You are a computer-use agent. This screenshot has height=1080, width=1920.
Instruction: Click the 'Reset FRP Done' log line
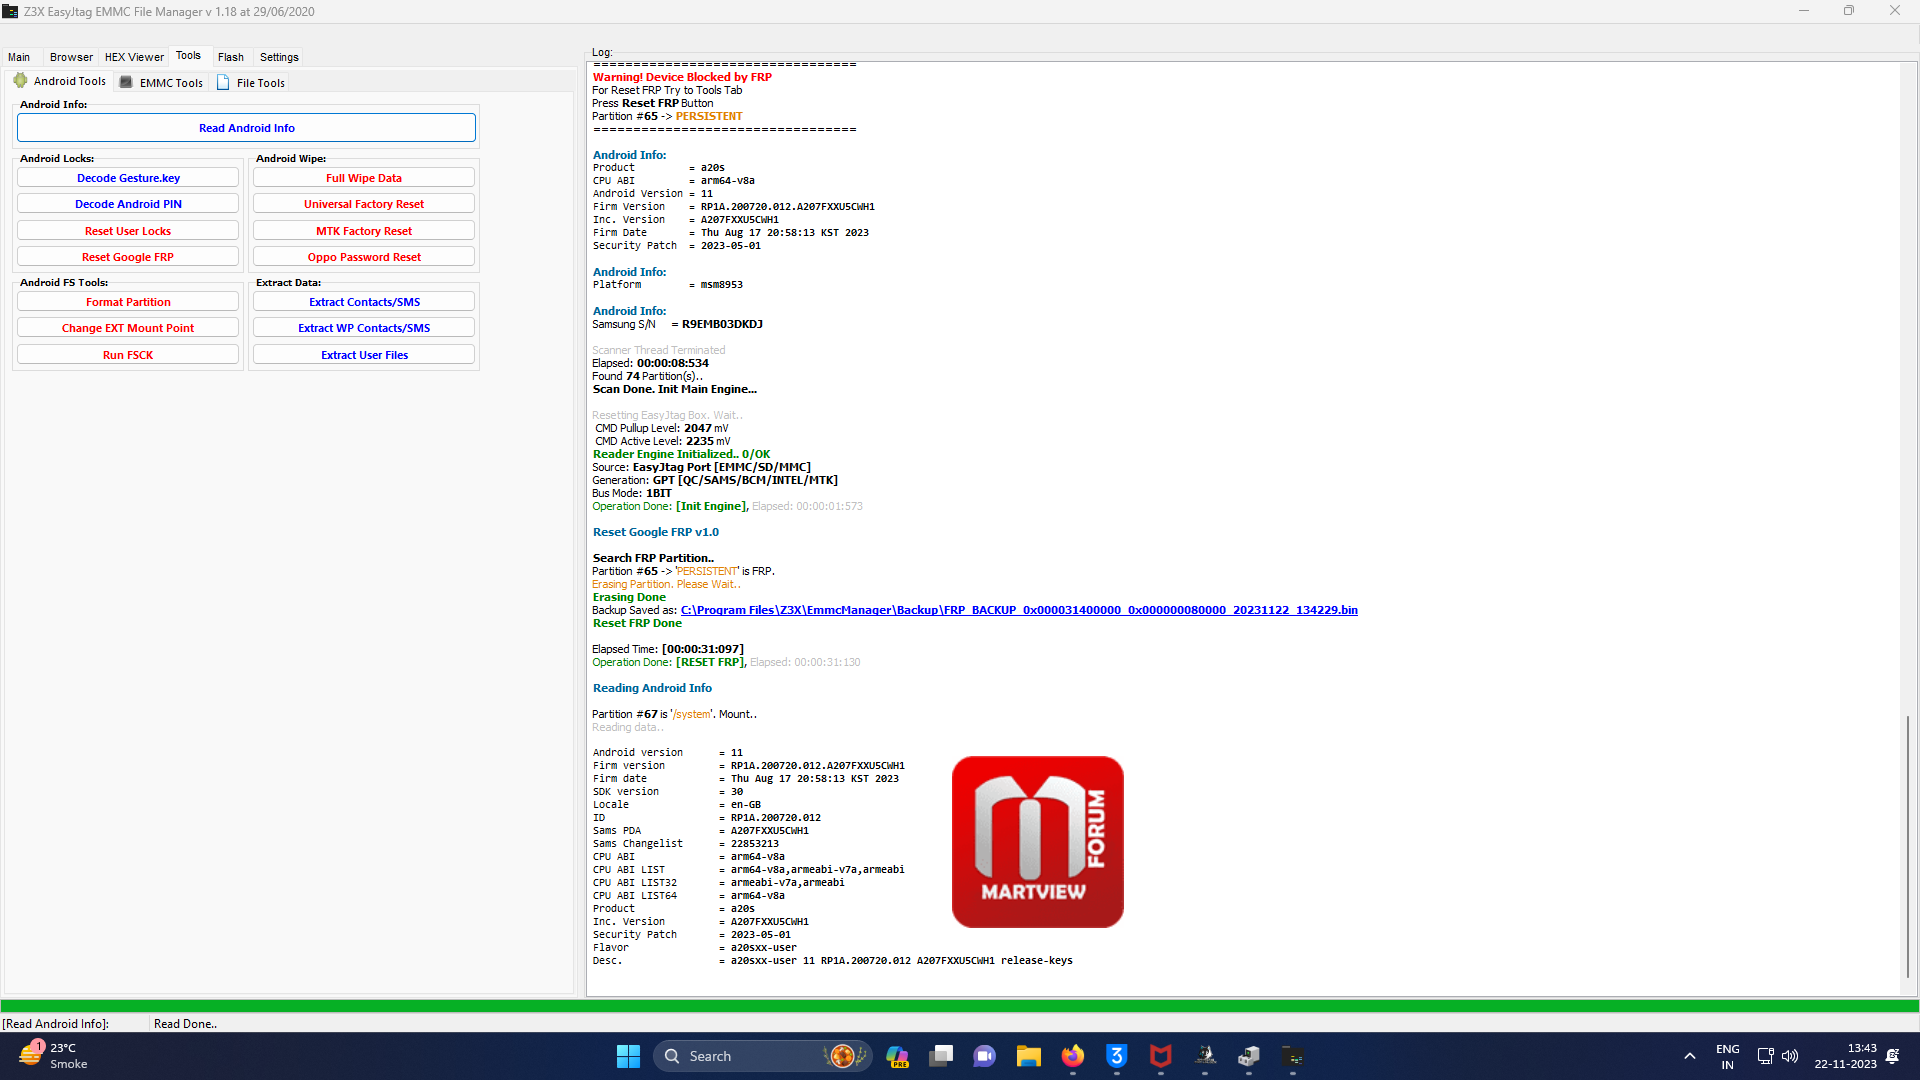pos(637,623)
